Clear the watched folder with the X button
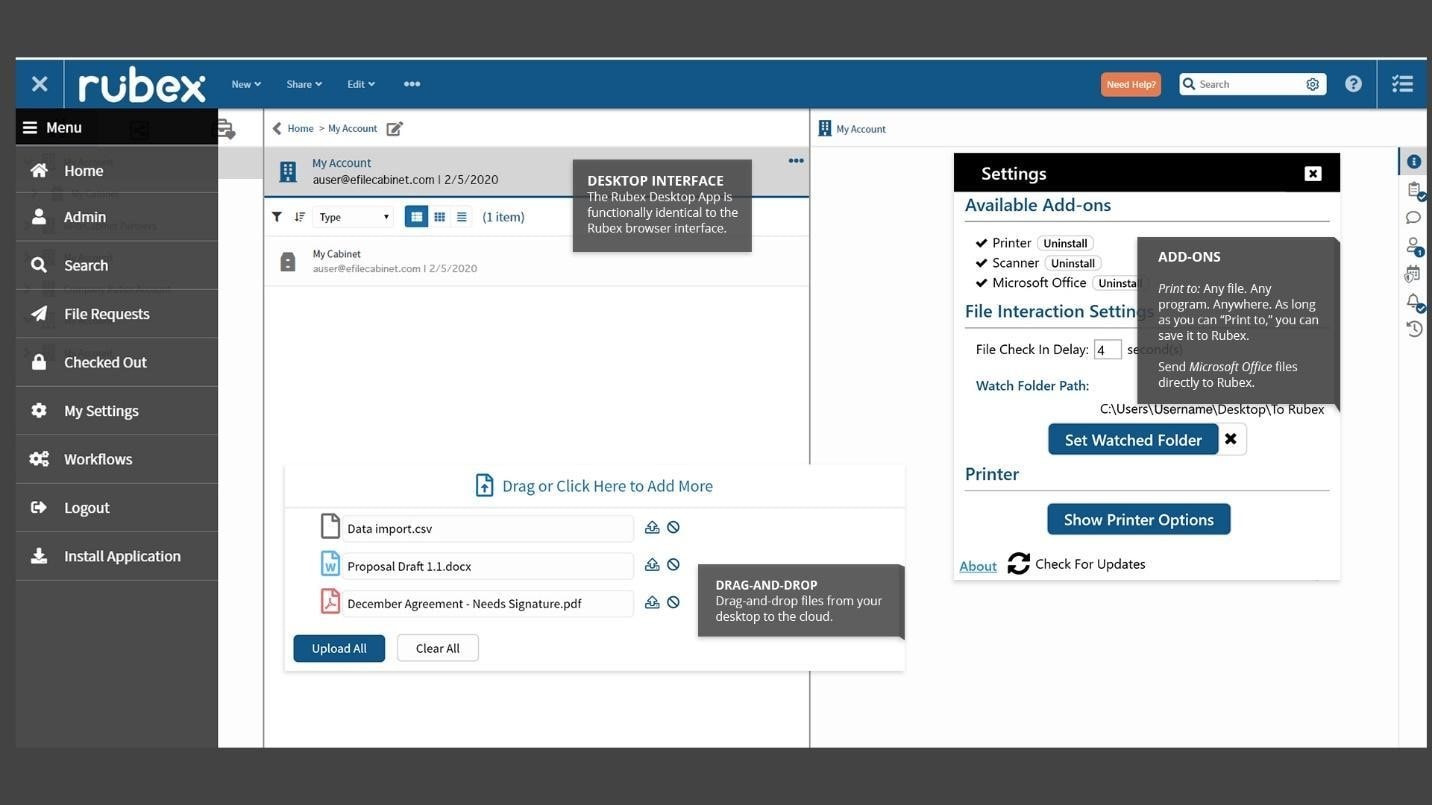This screenshot has height=805, width=1432. click(x=1231, y=439)
